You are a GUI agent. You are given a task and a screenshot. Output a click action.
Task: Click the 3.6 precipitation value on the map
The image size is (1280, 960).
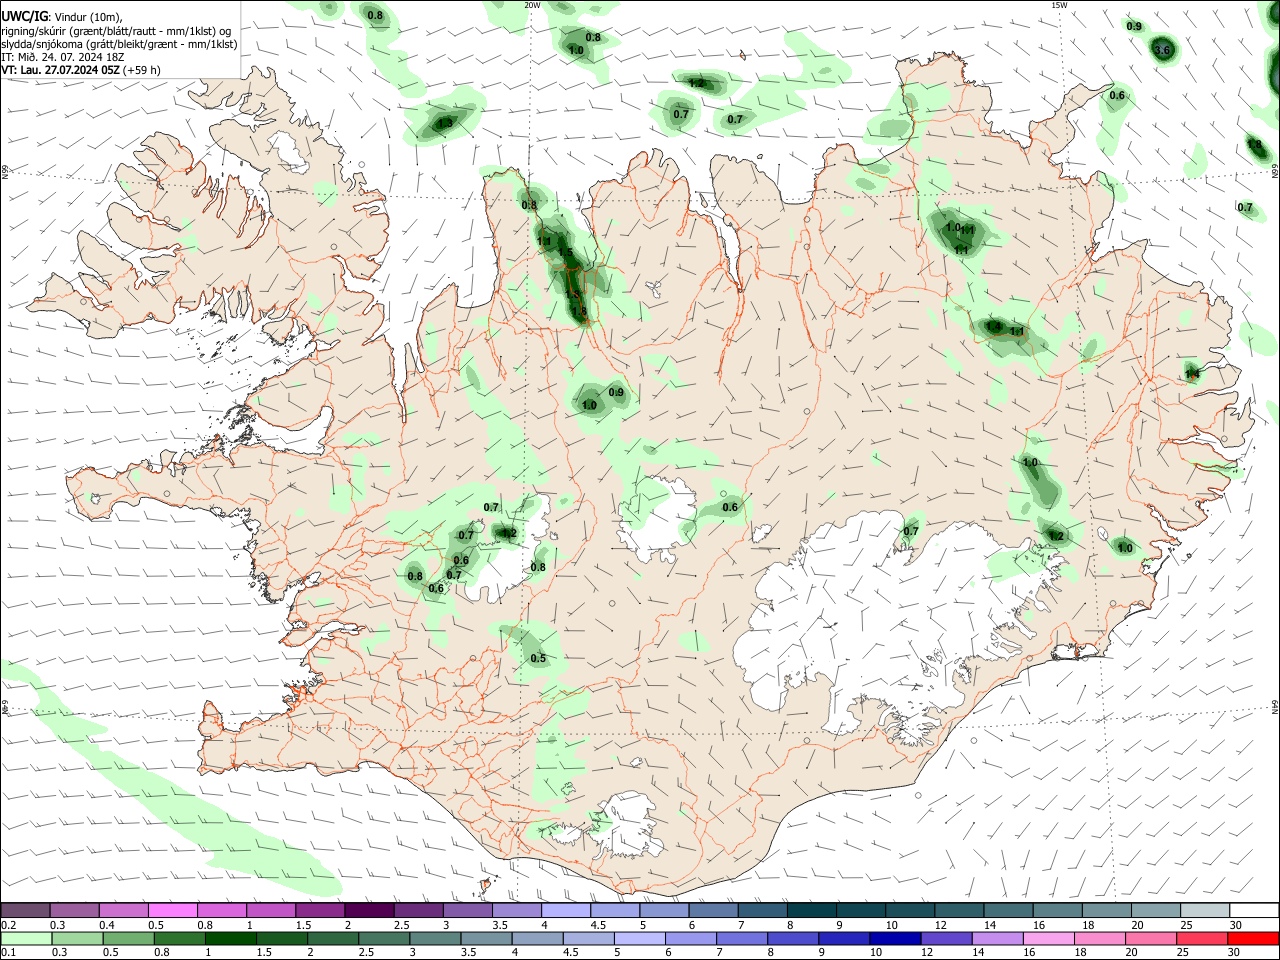point(1162,50)
